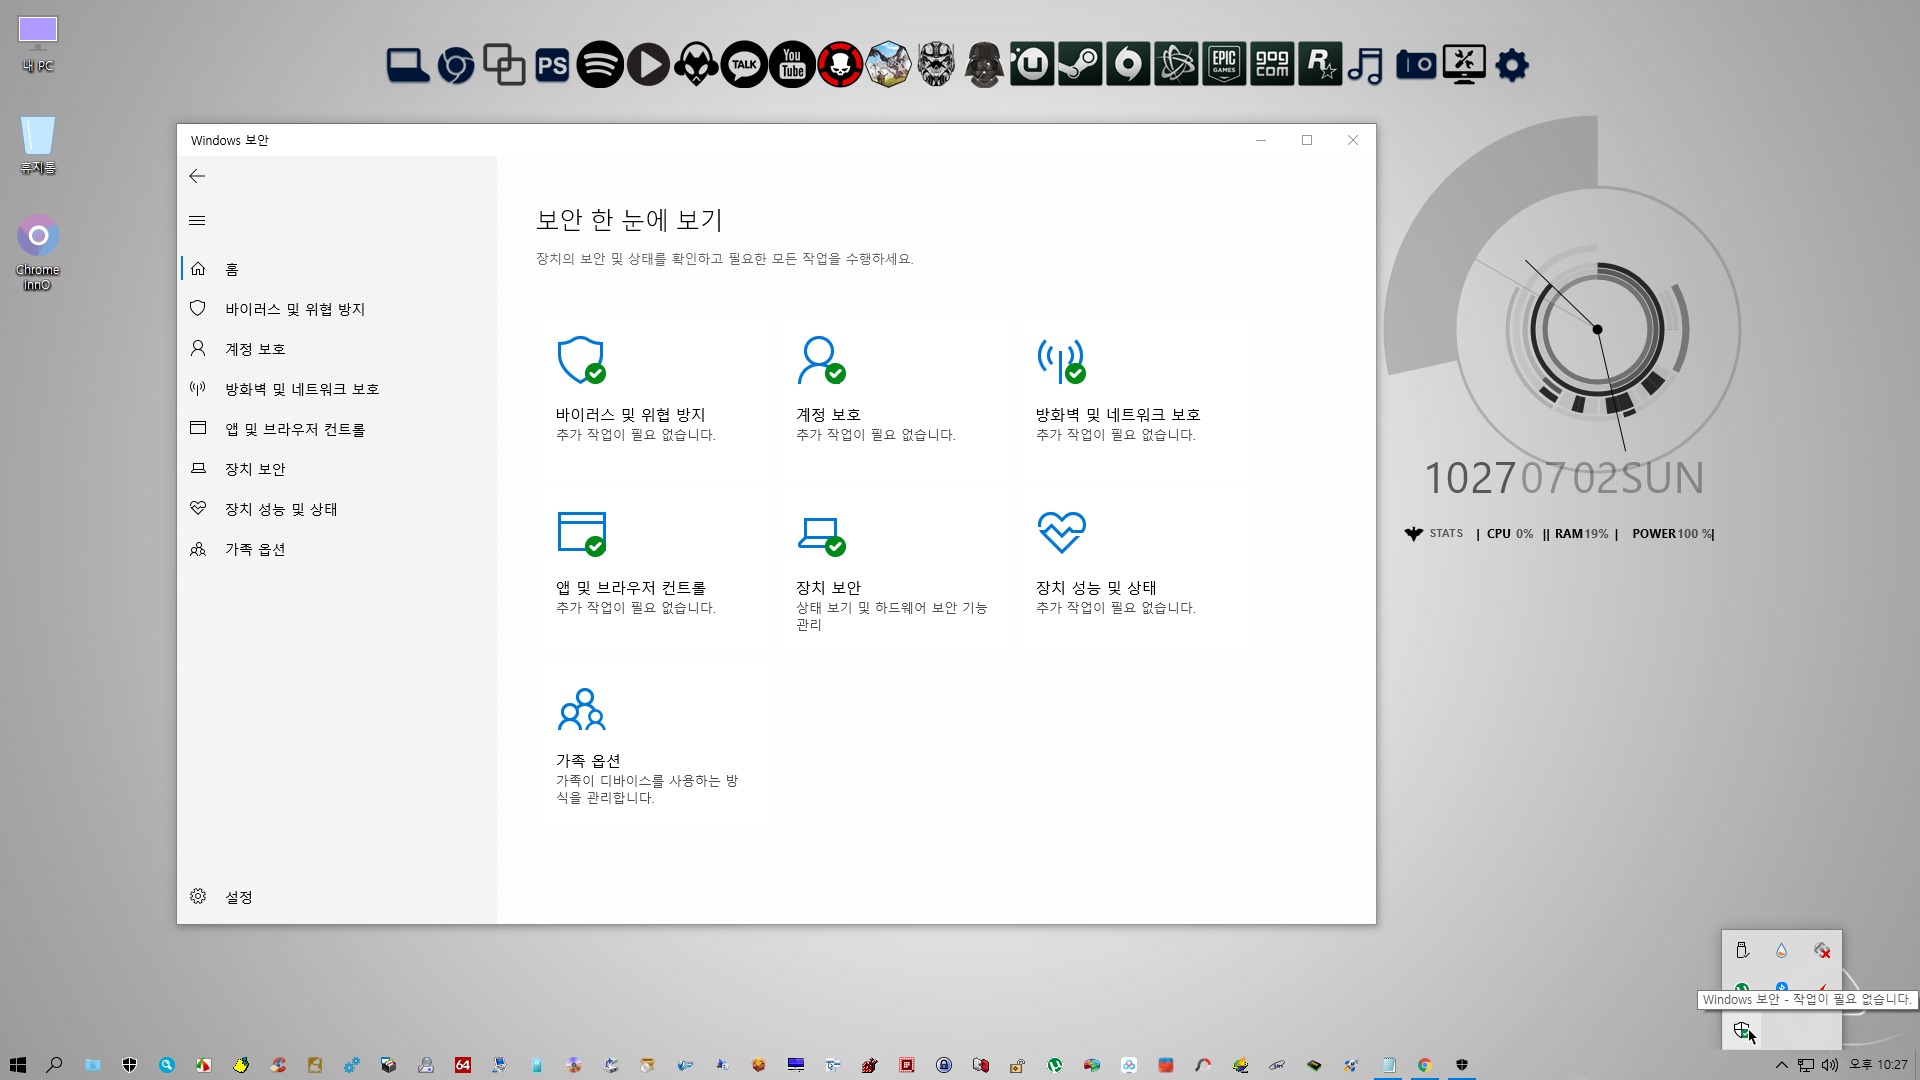Viewport: 1920px width, 1080px height.
Task: Click the family options people card icon
Action: click(x=581, y=709)
